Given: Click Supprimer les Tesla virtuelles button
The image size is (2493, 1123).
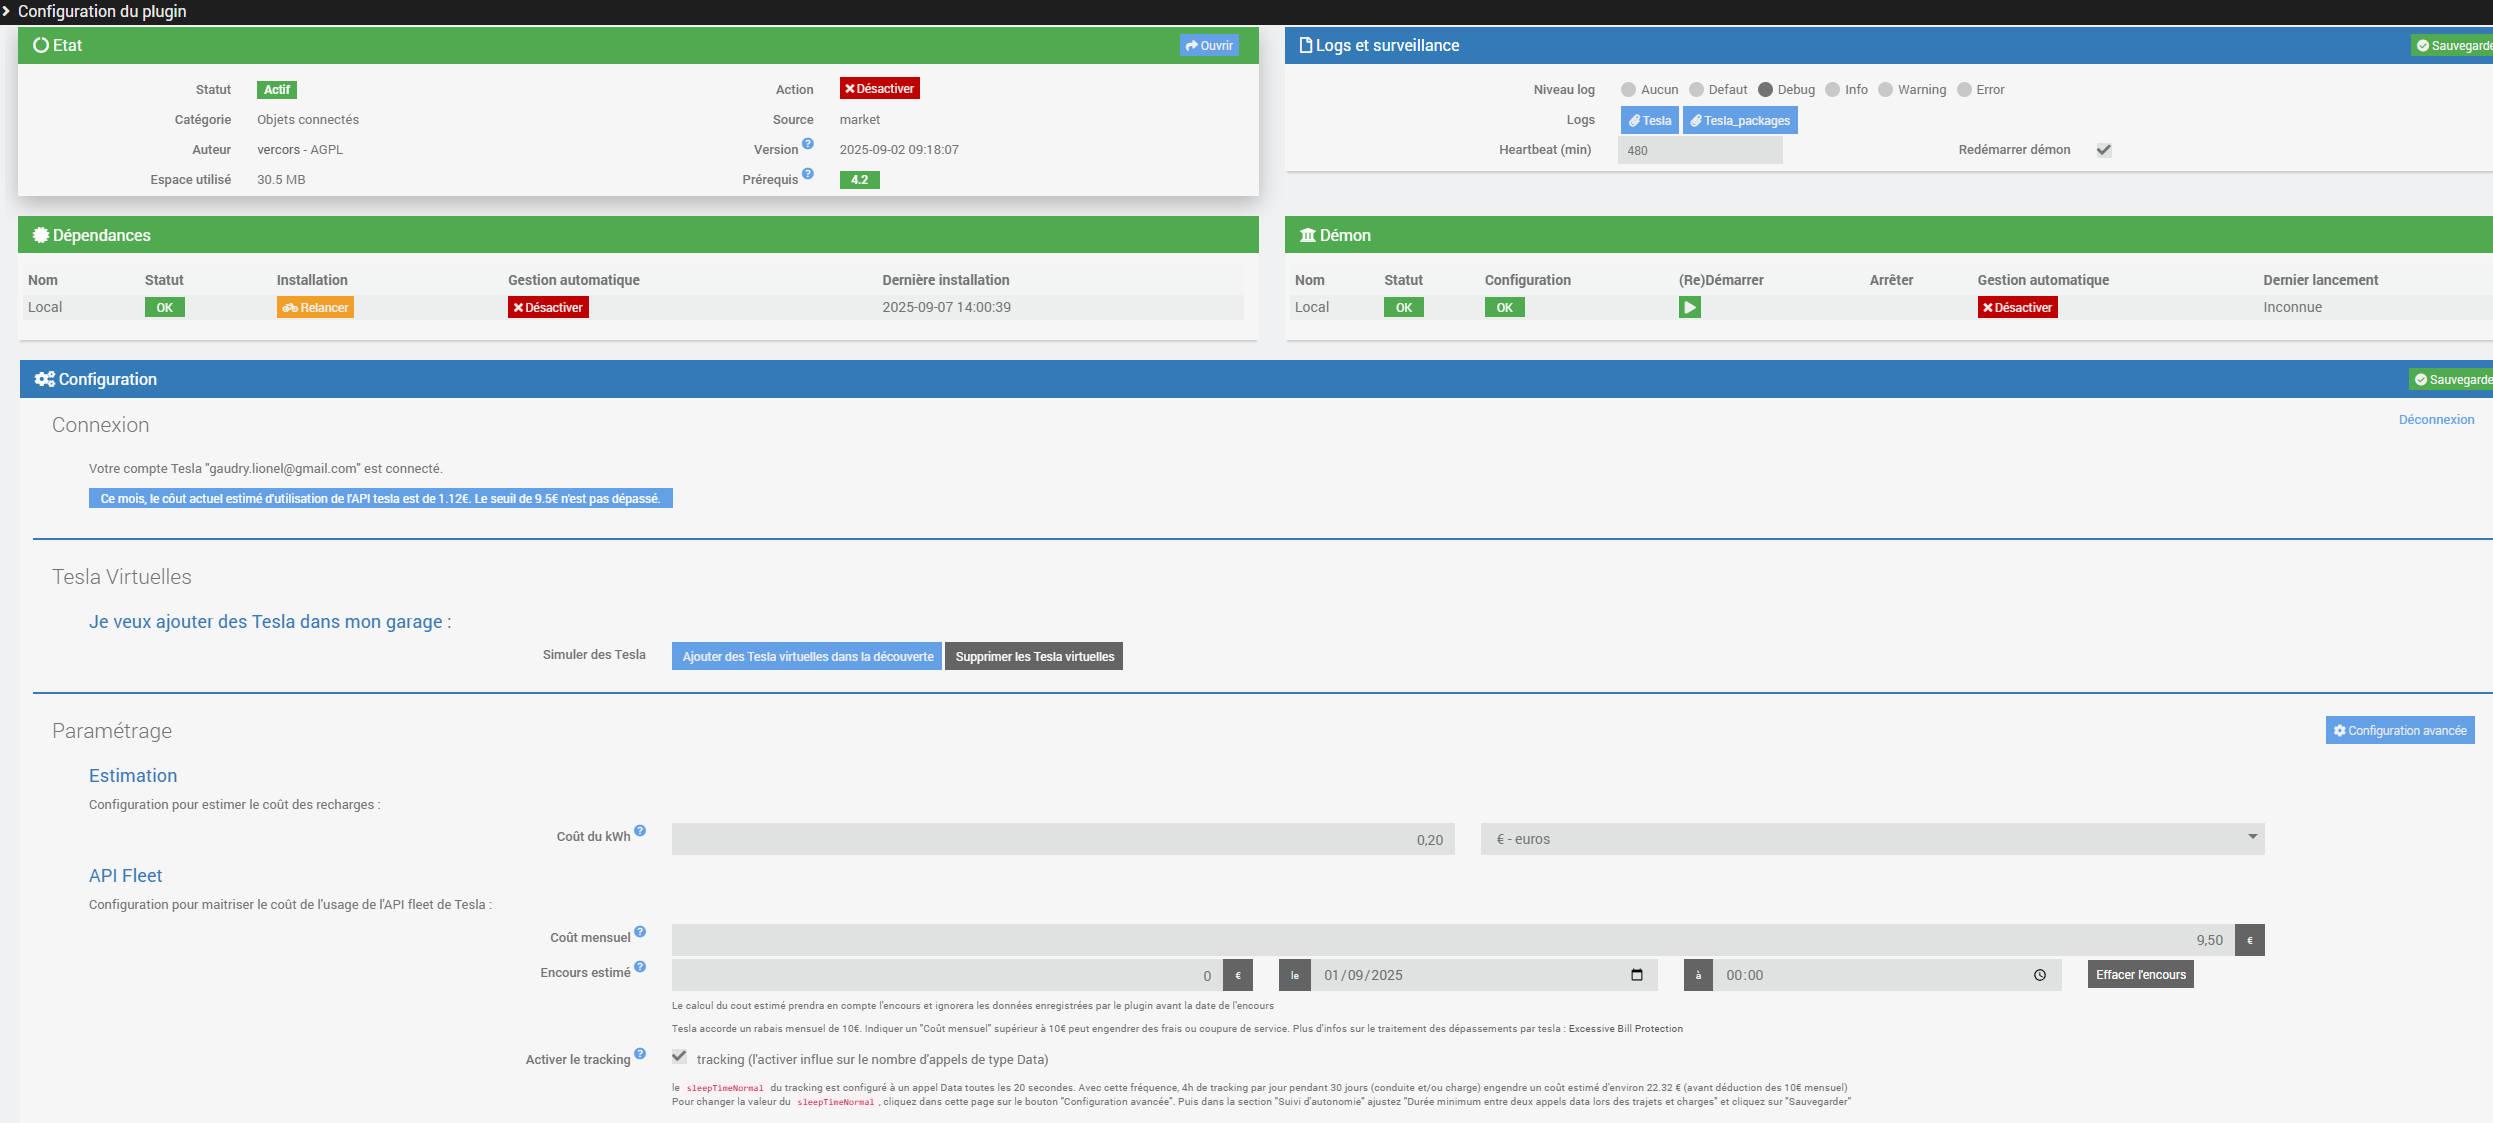Looking at the screenshot, I should [1033, 657].
